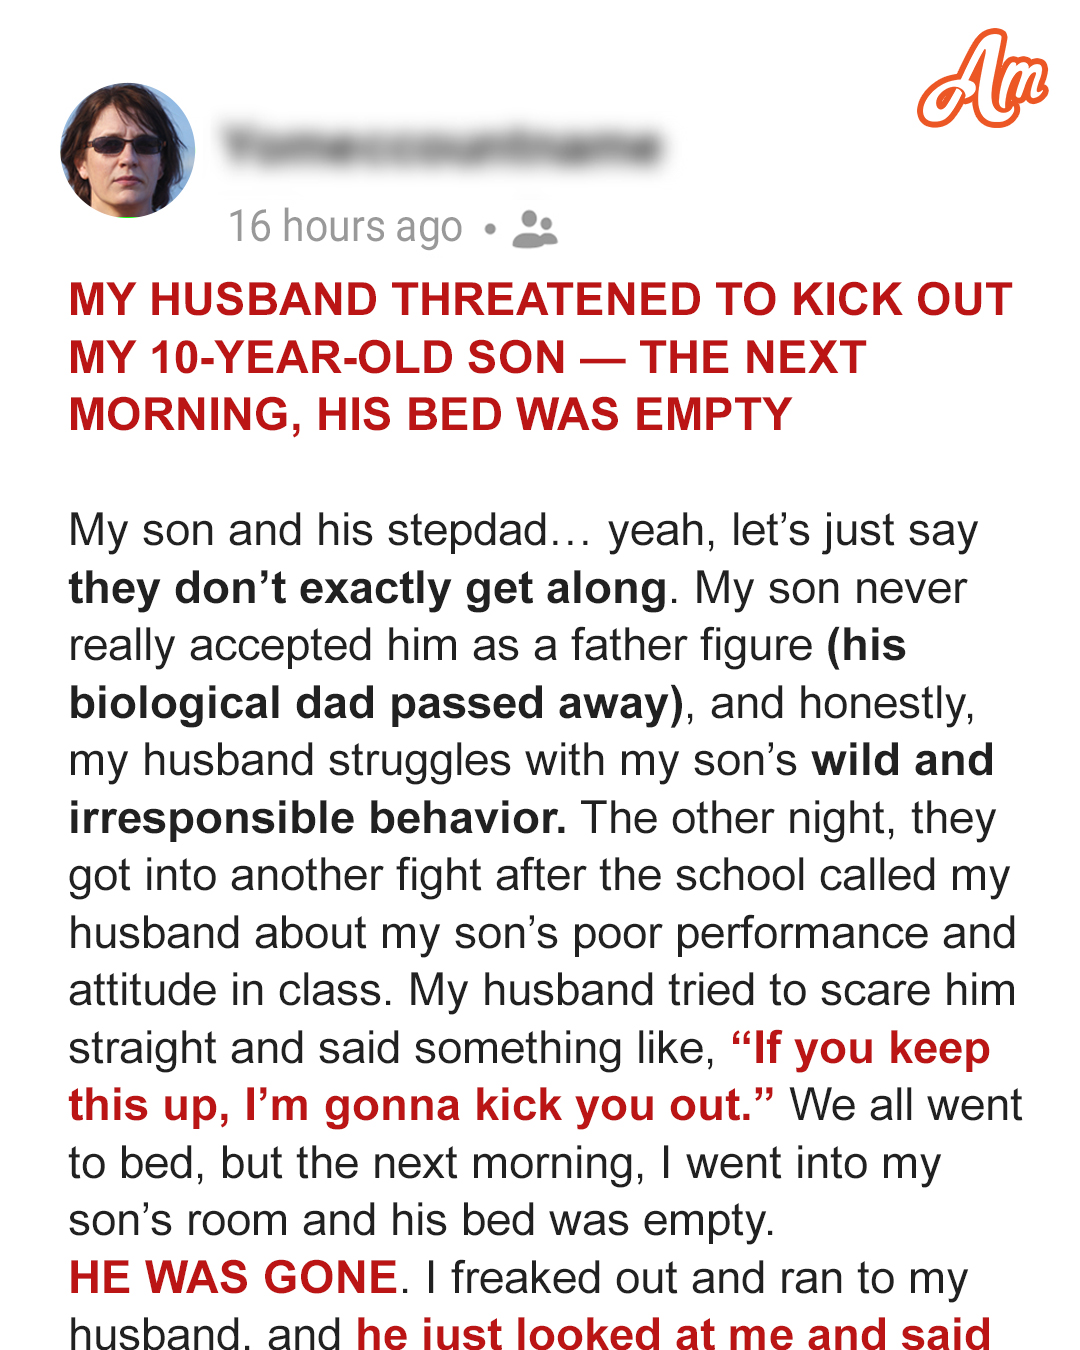This screenshot has height=1350, width=1080.
Task: Click the red 'HE WAS GONE' text
Action: tap(234, 1278)
